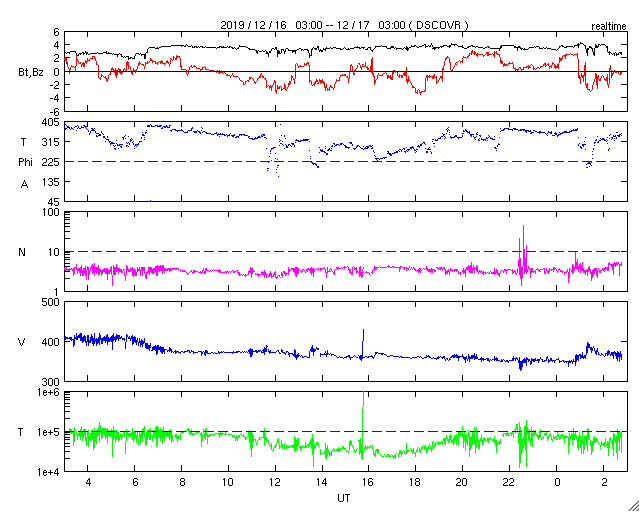The image size is (640, 512).
Task: Click the 'T' label above the Phi label
Action: [23, 142]
